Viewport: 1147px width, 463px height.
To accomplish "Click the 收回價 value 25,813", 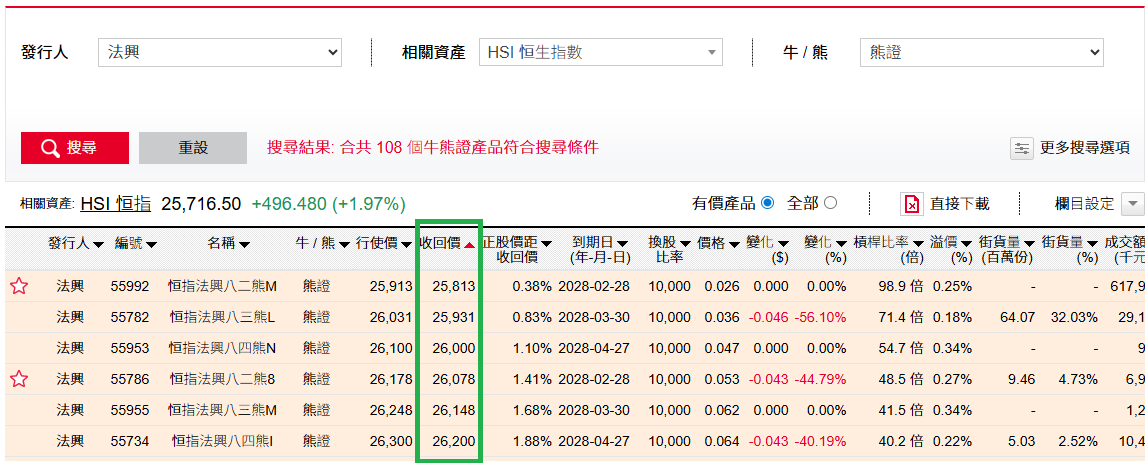I will click(454, 287).
